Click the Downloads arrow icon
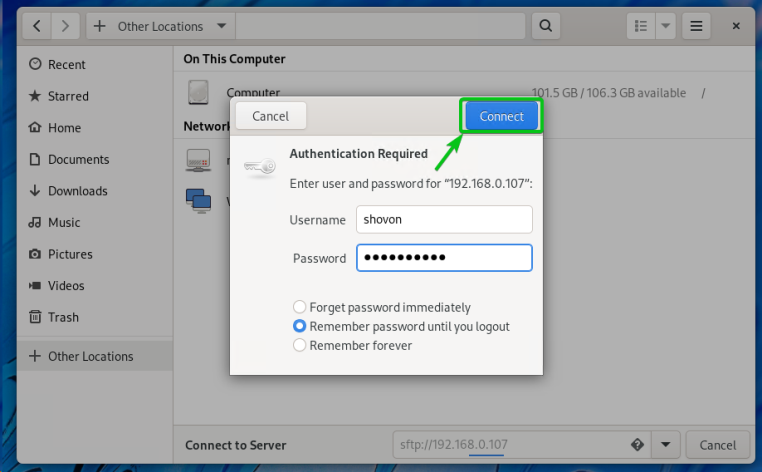 pyautogui.click(x=35, y=191)
